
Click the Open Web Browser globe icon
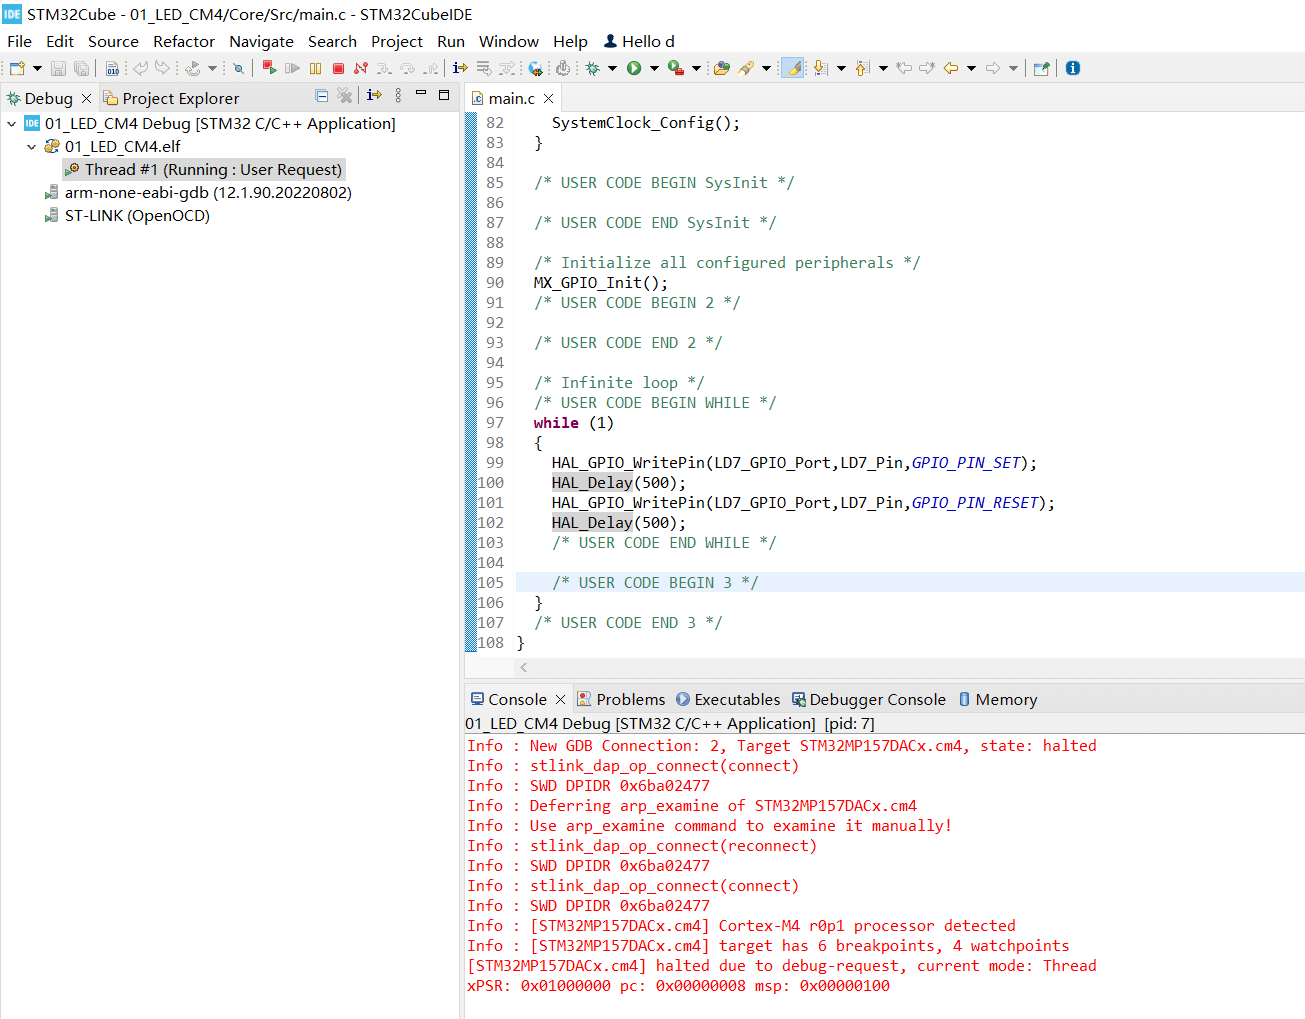[536, 68]
